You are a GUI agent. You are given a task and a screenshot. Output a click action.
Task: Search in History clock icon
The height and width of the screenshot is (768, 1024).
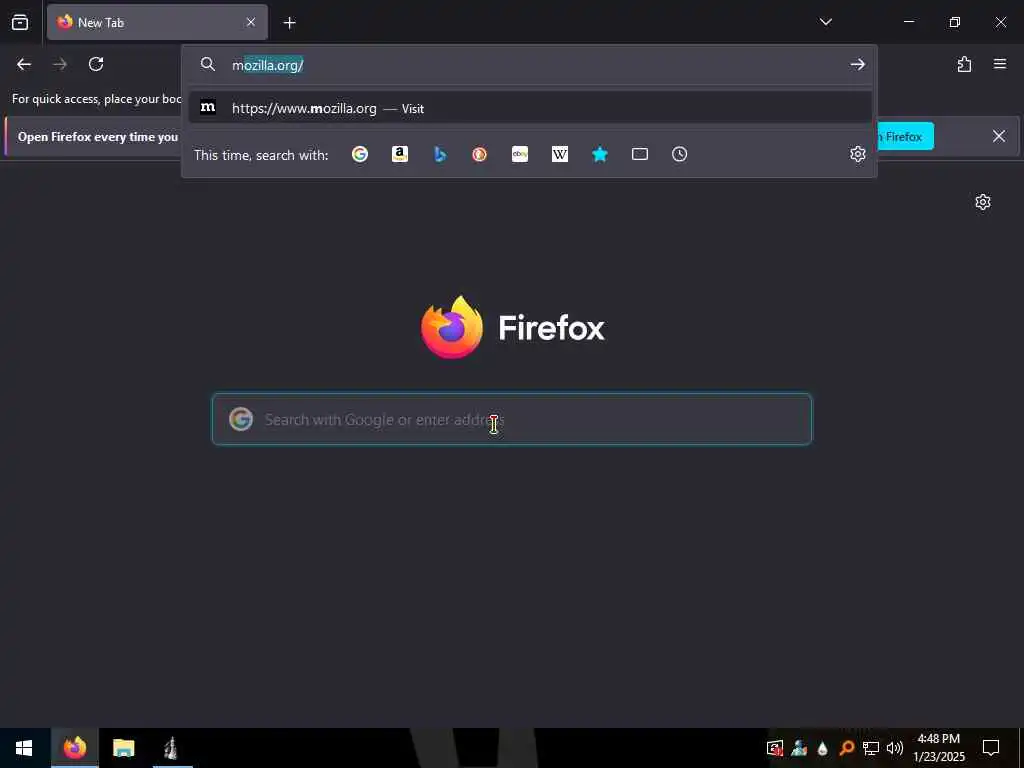click(x=680, y=154)
